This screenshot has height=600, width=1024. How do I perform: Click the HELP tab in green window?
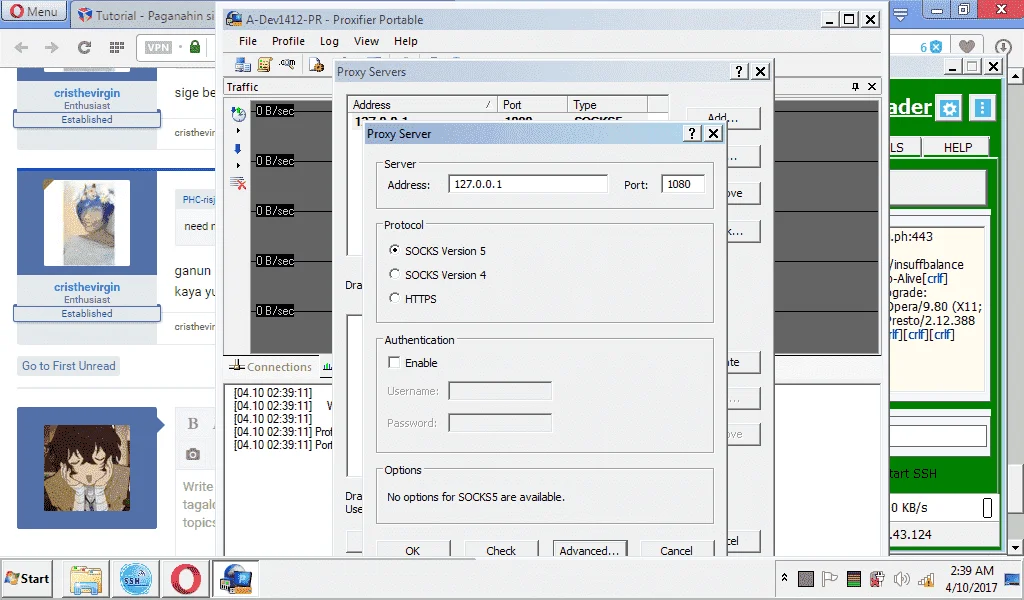(x=957, y=148)
